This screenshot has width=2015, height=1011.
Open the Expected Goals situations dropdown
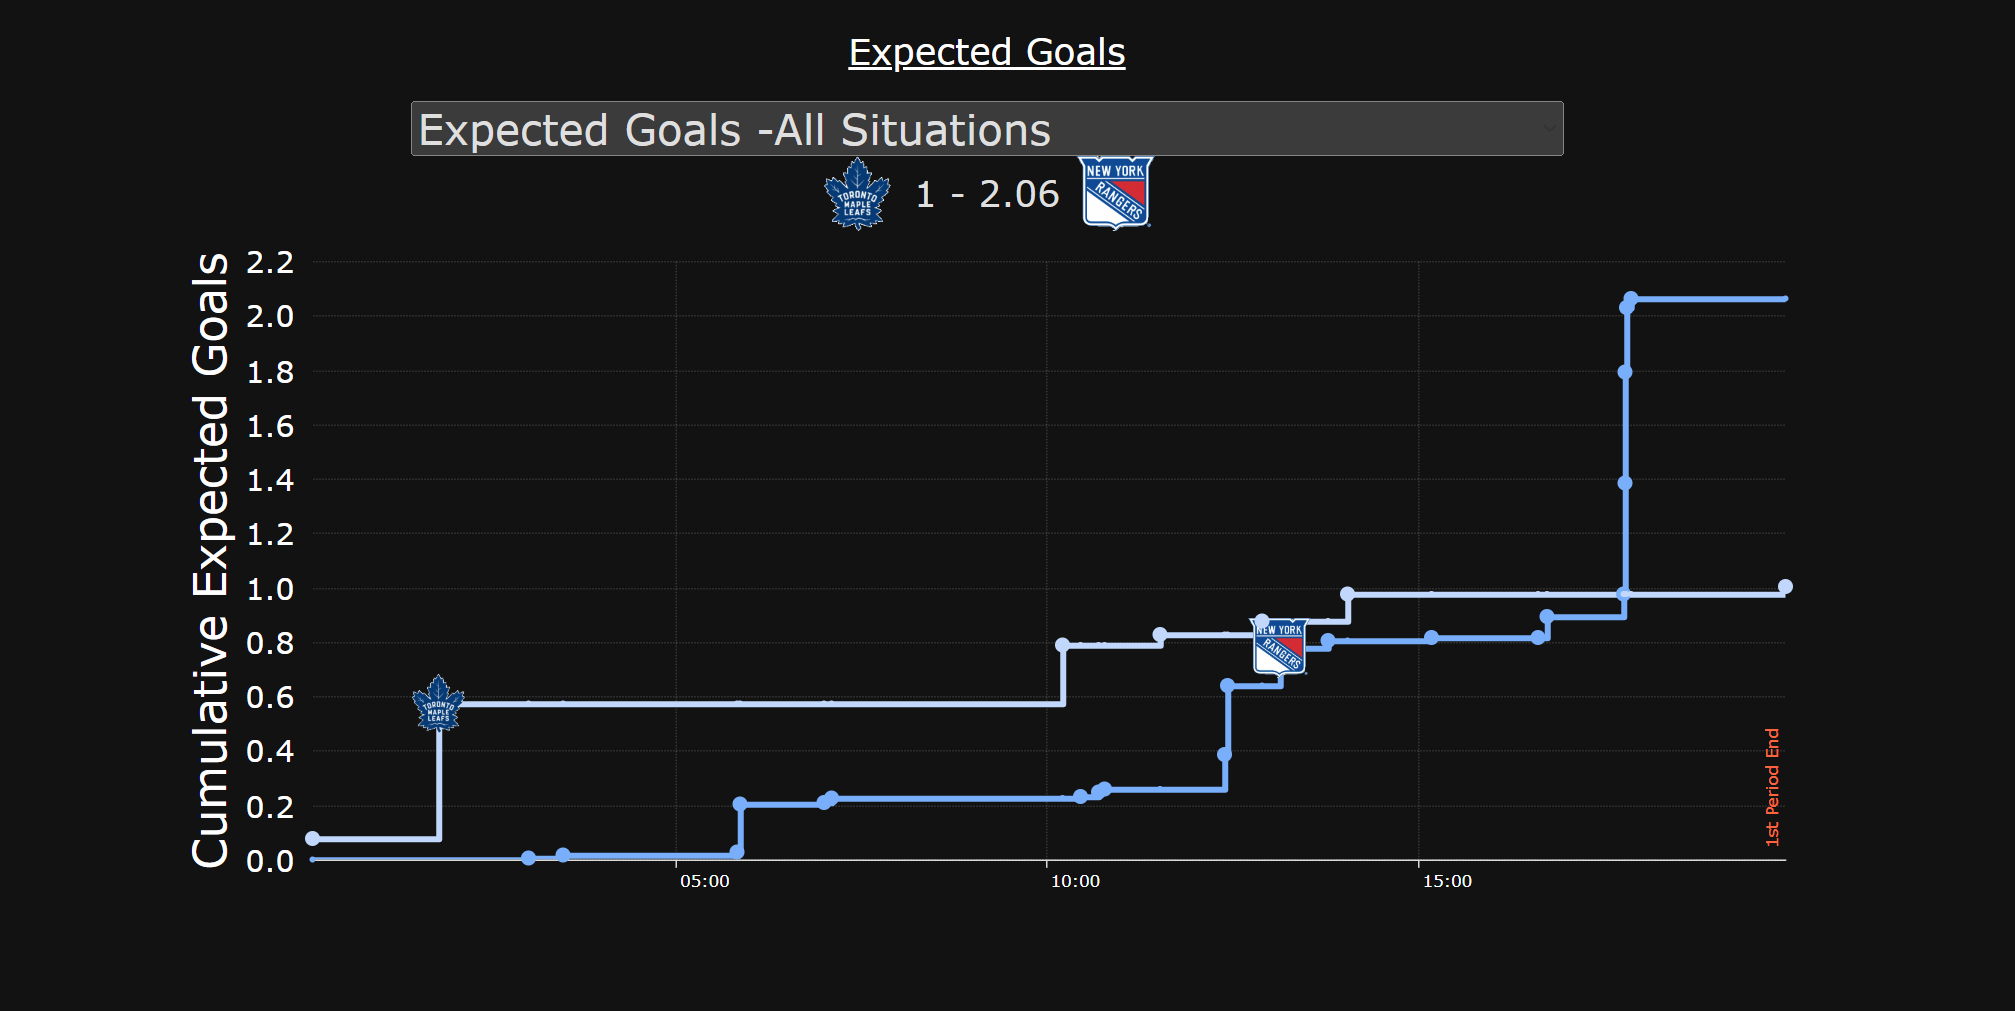986,129
